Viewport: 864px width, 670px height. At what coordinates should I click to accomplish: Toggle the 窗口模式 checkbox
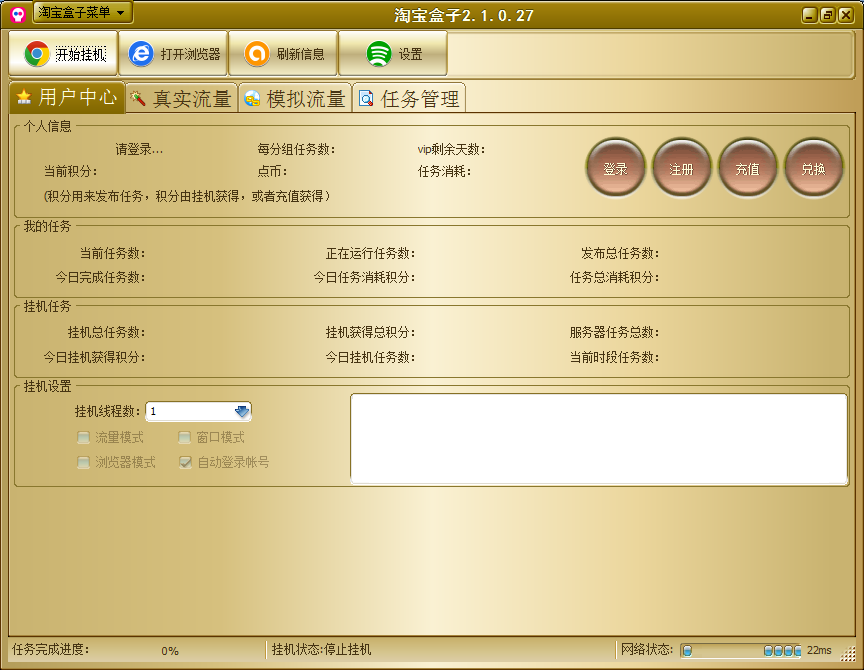pos(185,437)
